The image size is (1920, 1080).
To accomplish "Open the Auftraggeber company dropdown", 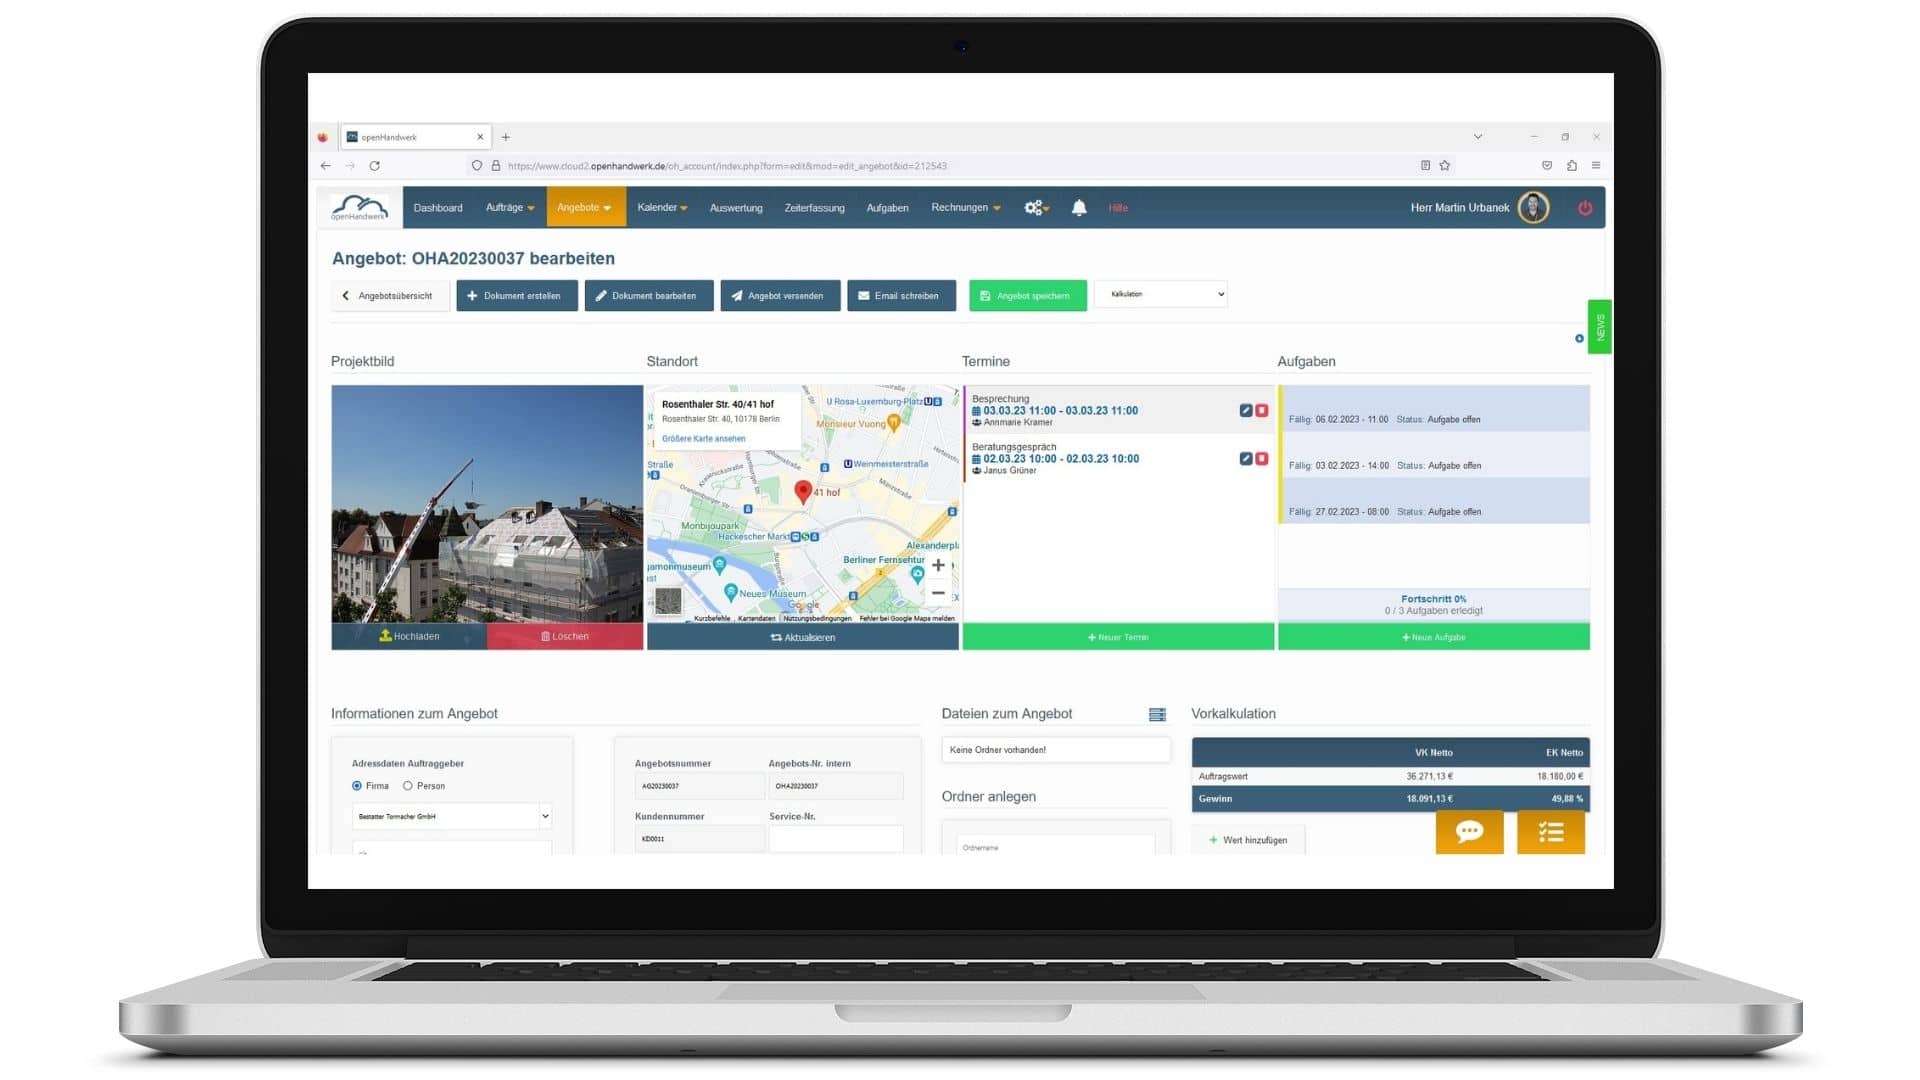I will (x=452, y=817).
